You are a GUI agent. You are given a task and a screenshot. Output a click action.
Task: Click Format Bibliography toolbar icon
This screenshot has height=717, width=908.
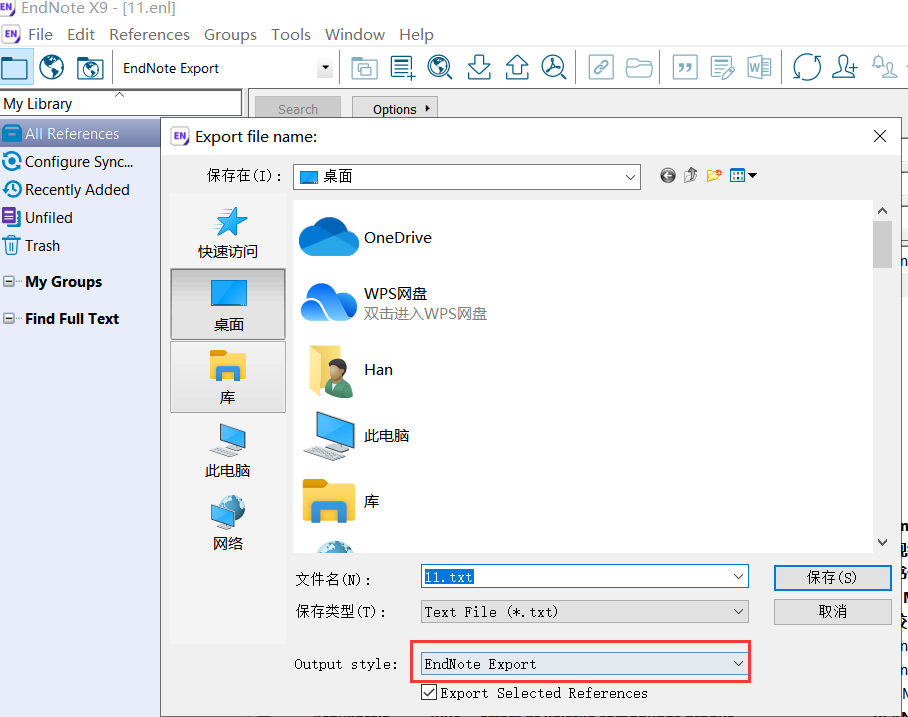[x=722, y=68]
